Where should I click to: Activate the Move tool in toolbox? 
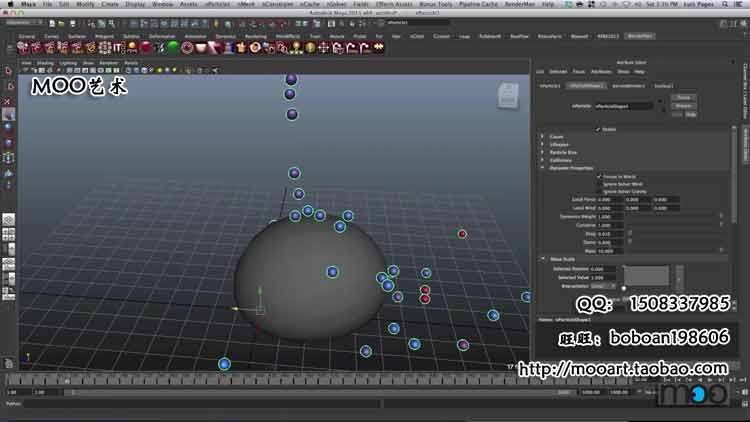(x=8, y=114)
